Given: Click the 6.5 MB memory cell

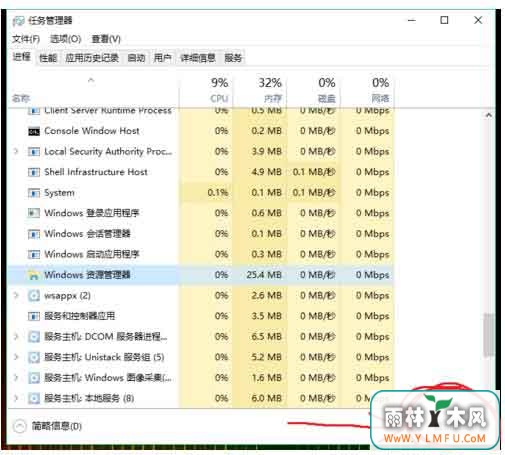Looking at the screenshot, I should [267, 337].
